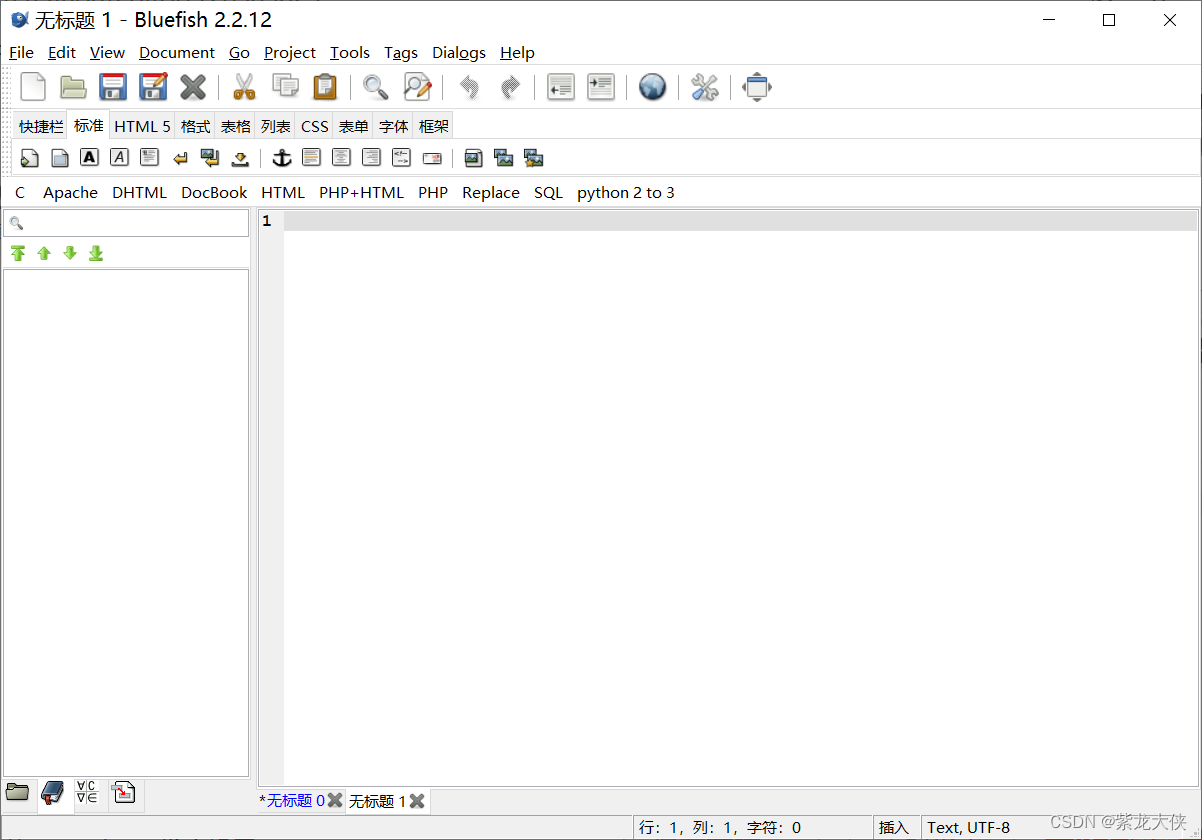
Task: Insert an anchor with the anchor icon
Action: coord(282,157)
